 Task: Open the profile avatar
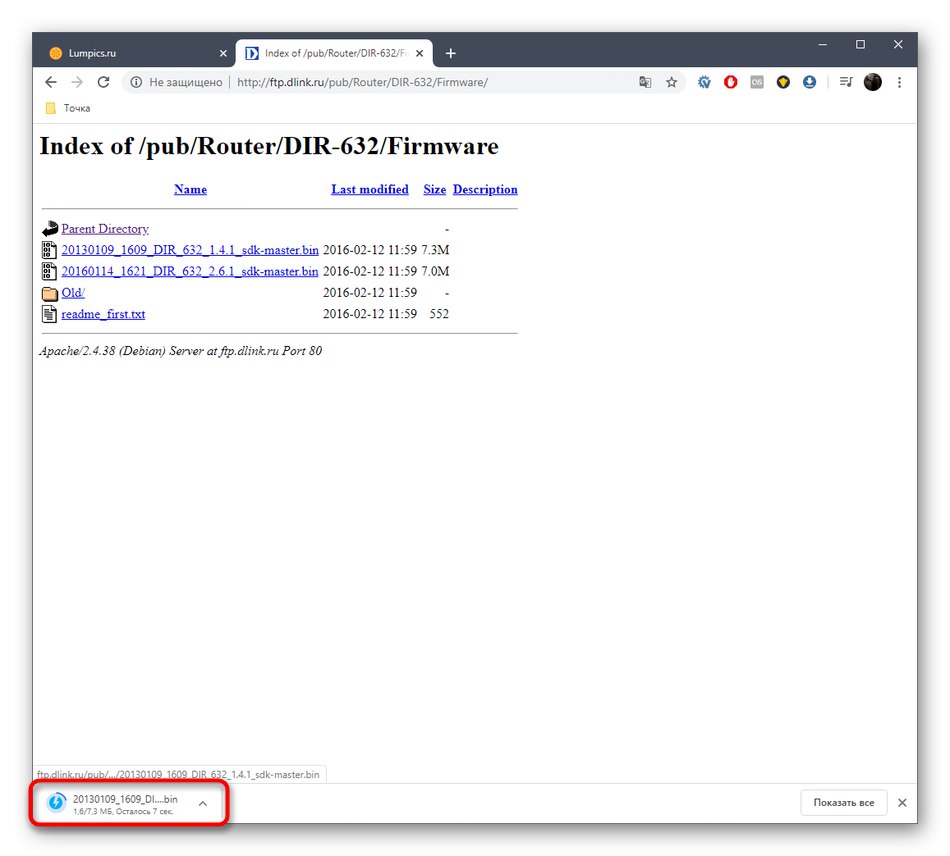coord(873,82)
